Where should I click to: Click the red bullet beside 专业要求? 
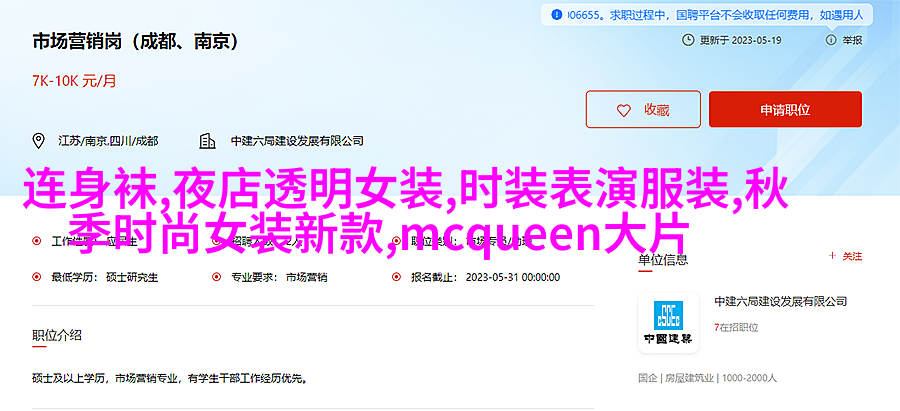(216, 277)
